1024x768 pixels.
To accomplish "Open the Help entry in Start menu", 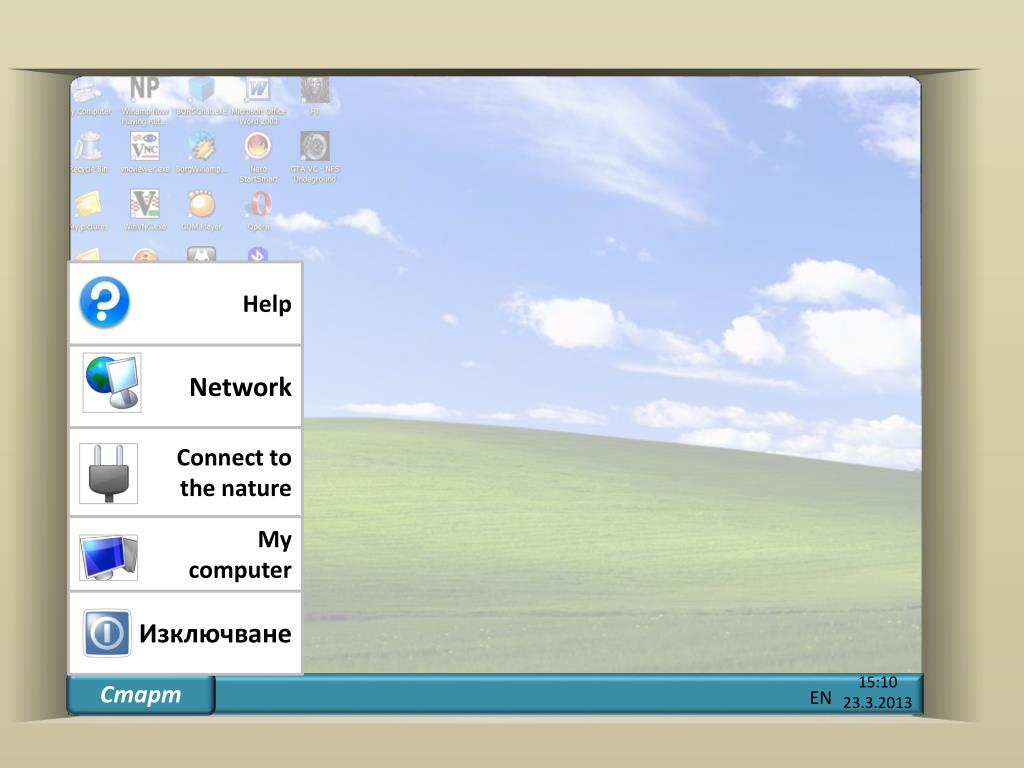I will click(185, 304).
